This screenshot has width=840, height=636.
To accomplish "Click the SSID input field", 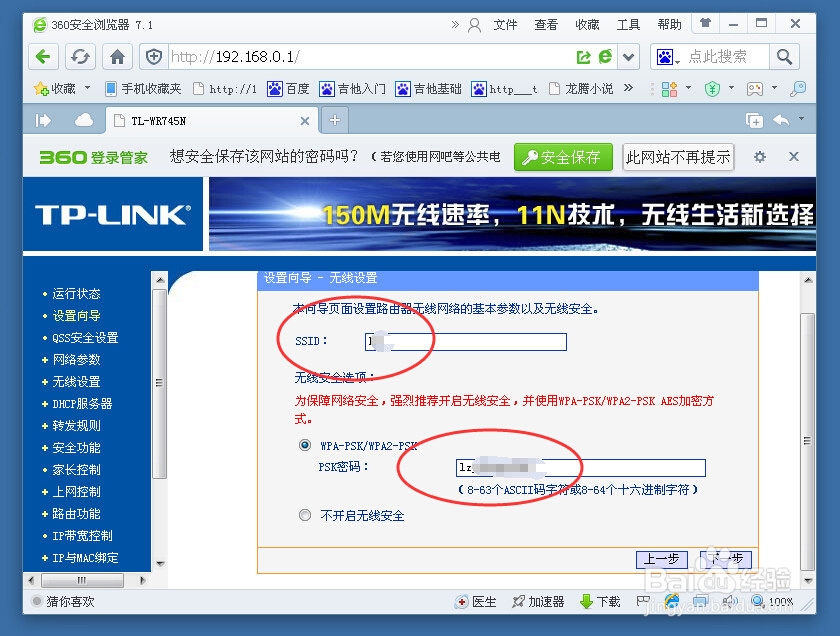I will tap(466, 342).
